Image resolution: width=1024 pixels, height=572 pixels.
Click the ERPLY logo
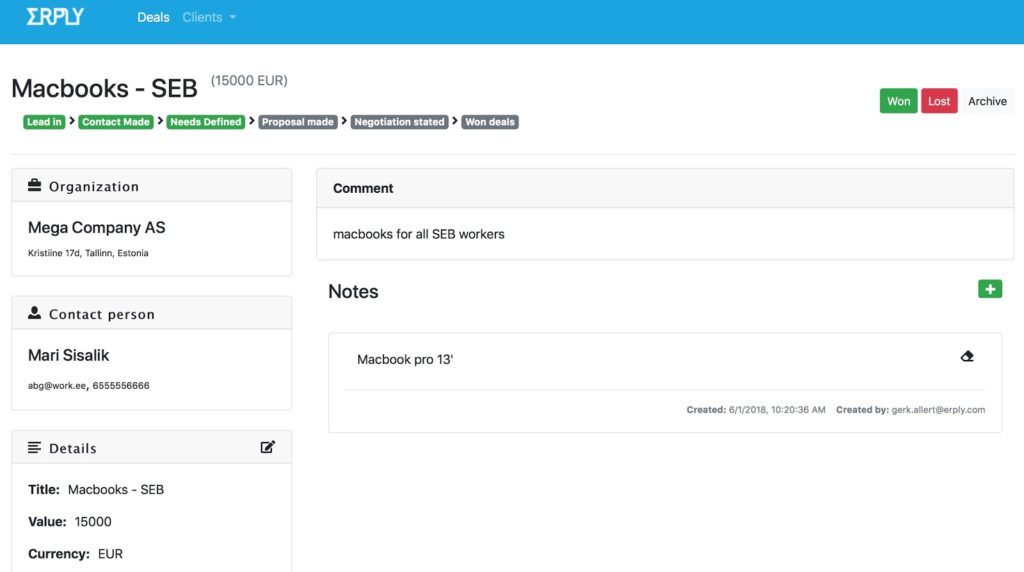tap(55, 17)
